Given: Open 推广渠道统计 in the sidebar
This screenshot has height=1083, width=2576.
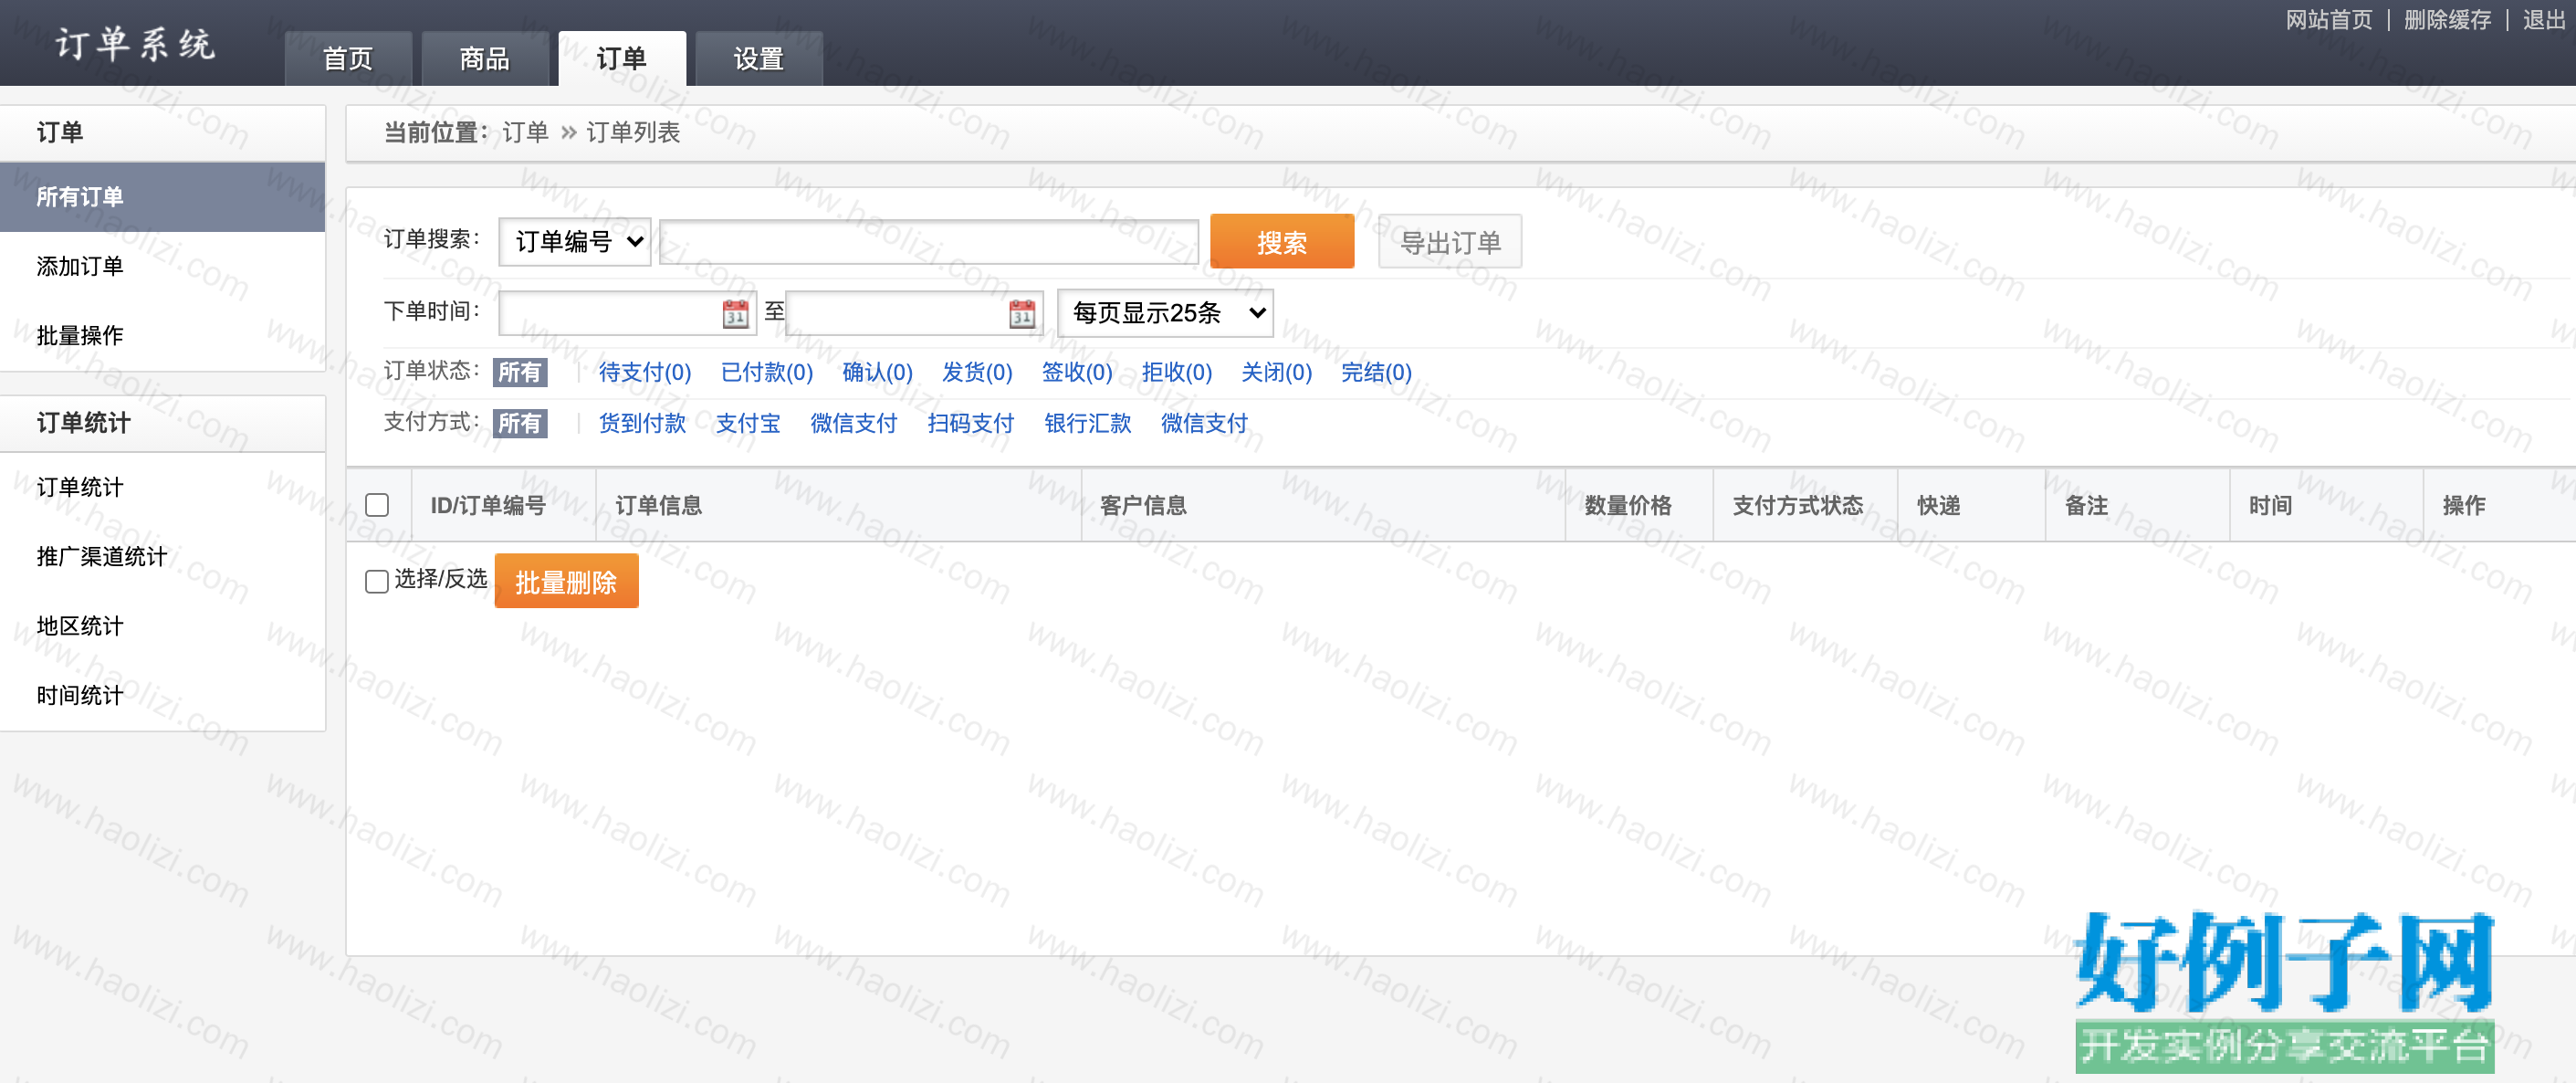Looking at the screenshot, I should (162, 556).
